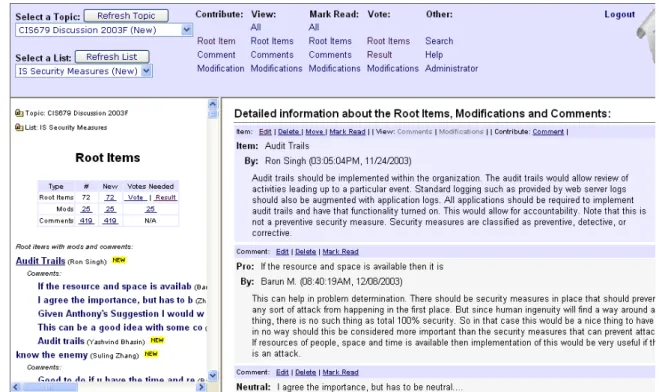Image resolution: width=659 pixels, height=392 pixels.
Task: Click Delete in the Item action bar
Action: [x=289, y=132]
